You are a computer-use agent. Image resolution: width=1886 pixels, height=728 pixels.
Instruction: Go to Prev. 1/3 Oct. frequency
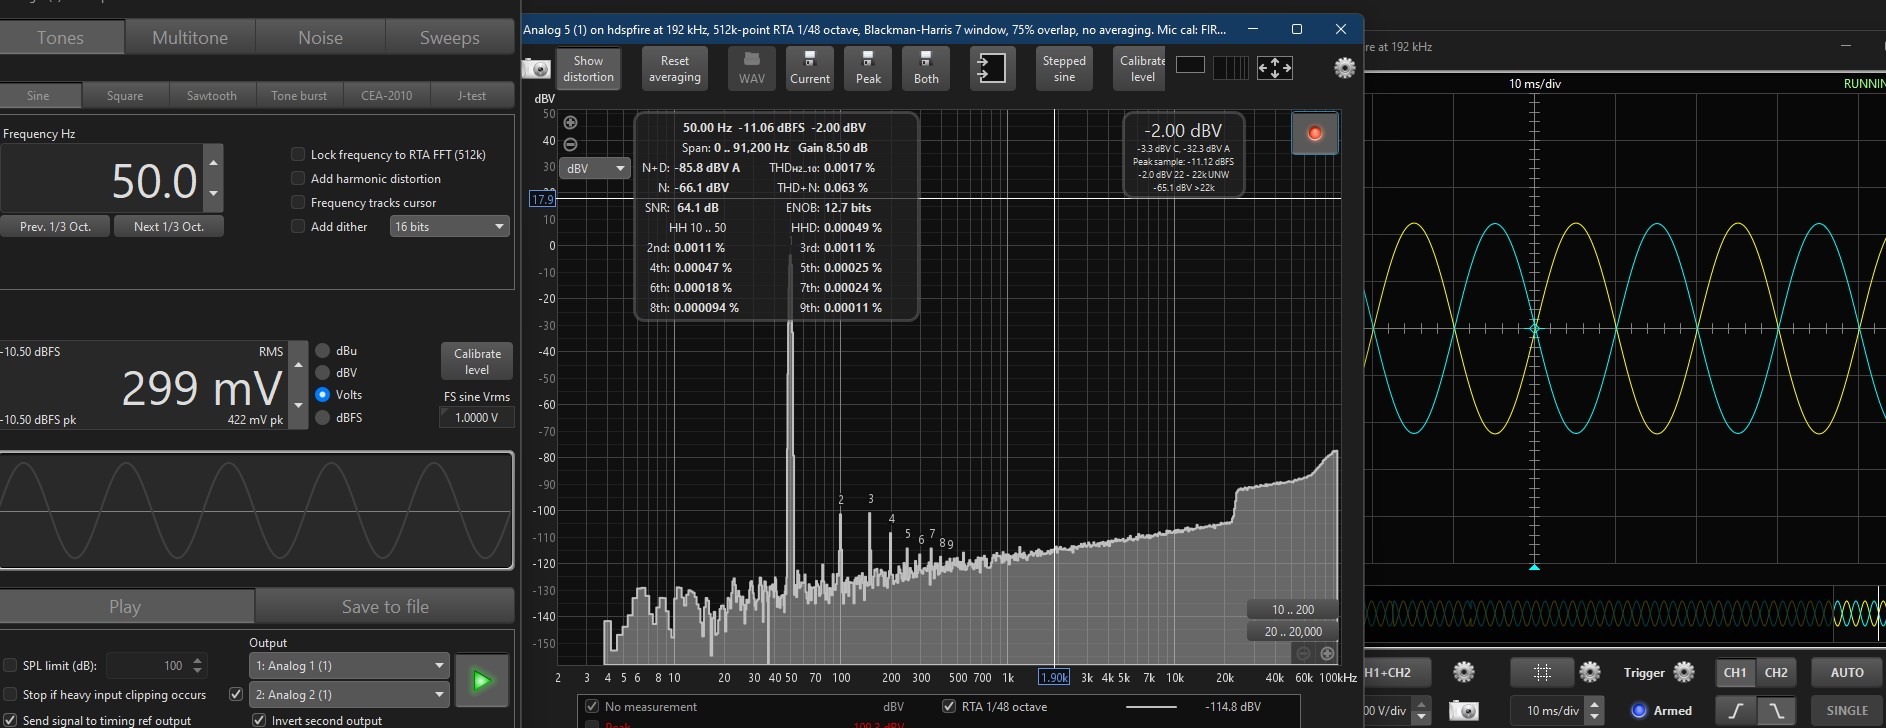coord(55,227)
